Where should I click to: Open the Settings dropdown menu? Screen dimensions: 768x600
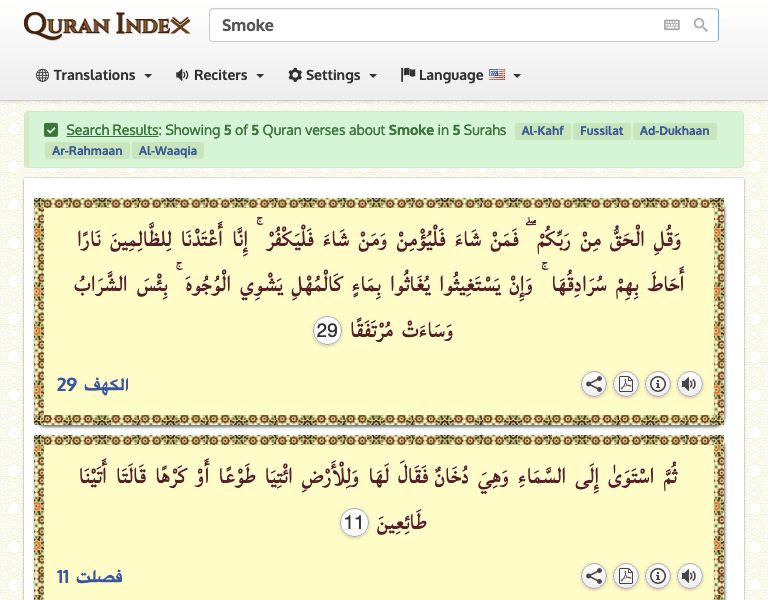tap(332, 75)
